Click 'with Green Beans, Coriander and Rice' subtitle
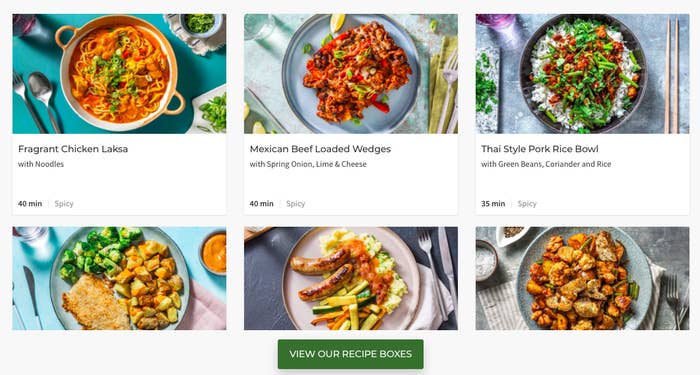Image resolution: width=700 pixels, height=375 pixels. [546, 164]
